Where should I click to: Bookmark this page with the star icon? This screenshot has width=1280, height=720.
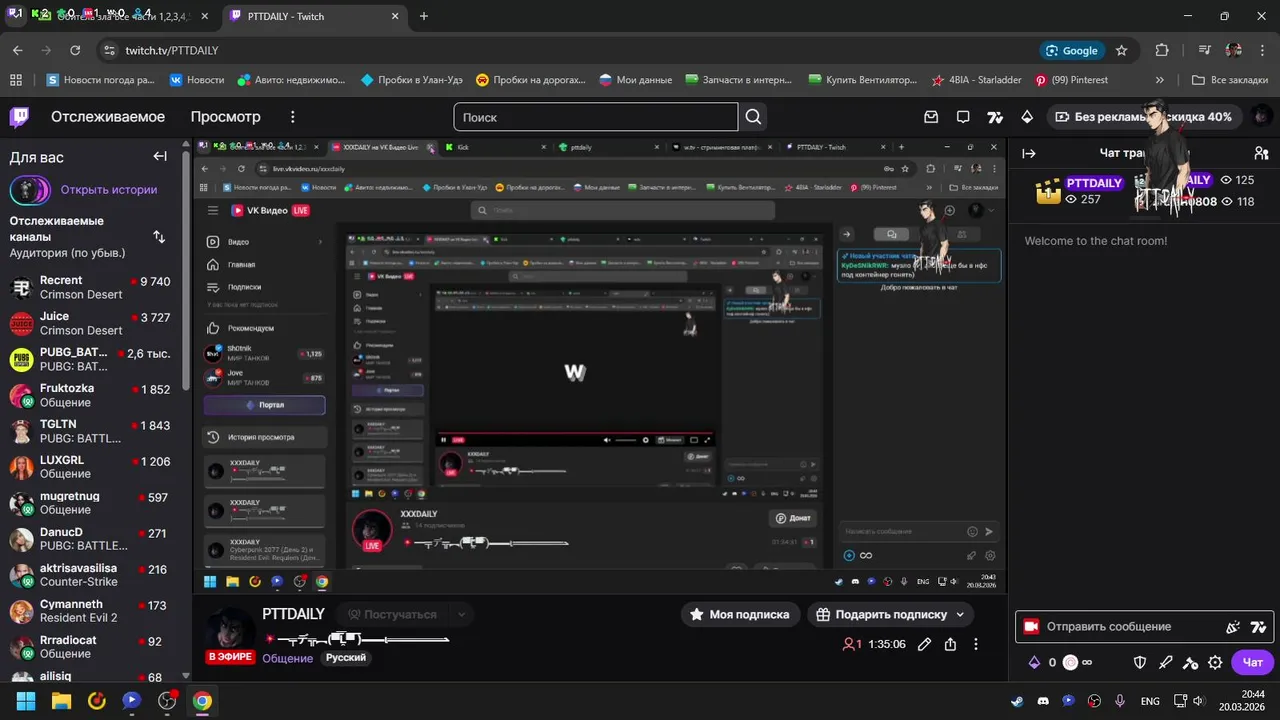pyautogui.click(x=1121, y=50)
